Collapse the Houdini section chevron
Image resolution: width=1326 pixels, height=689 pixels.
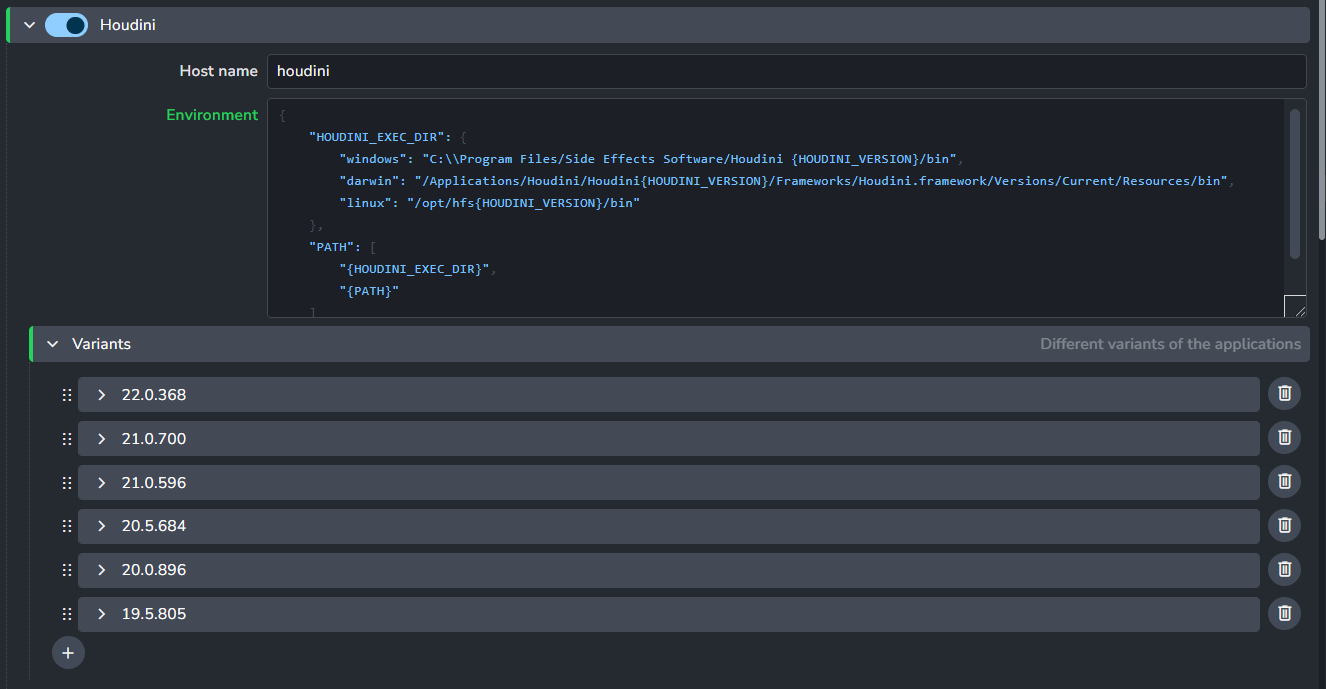29,25
